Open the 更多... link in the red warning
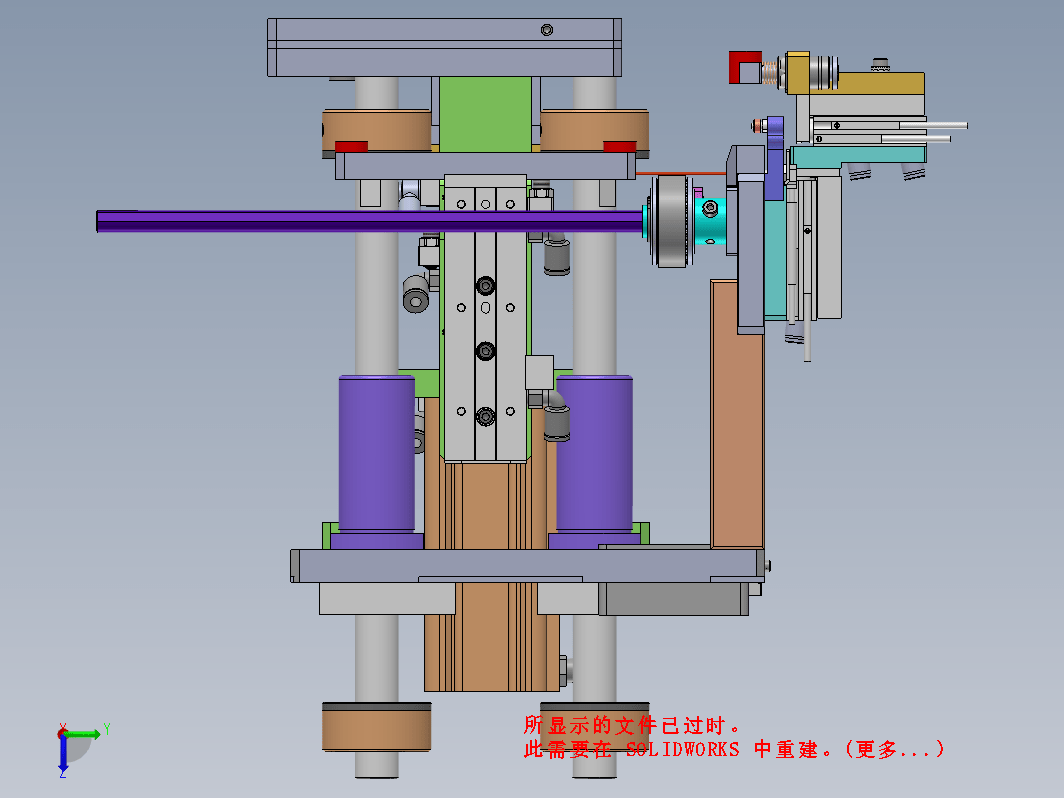 point(895,749)
